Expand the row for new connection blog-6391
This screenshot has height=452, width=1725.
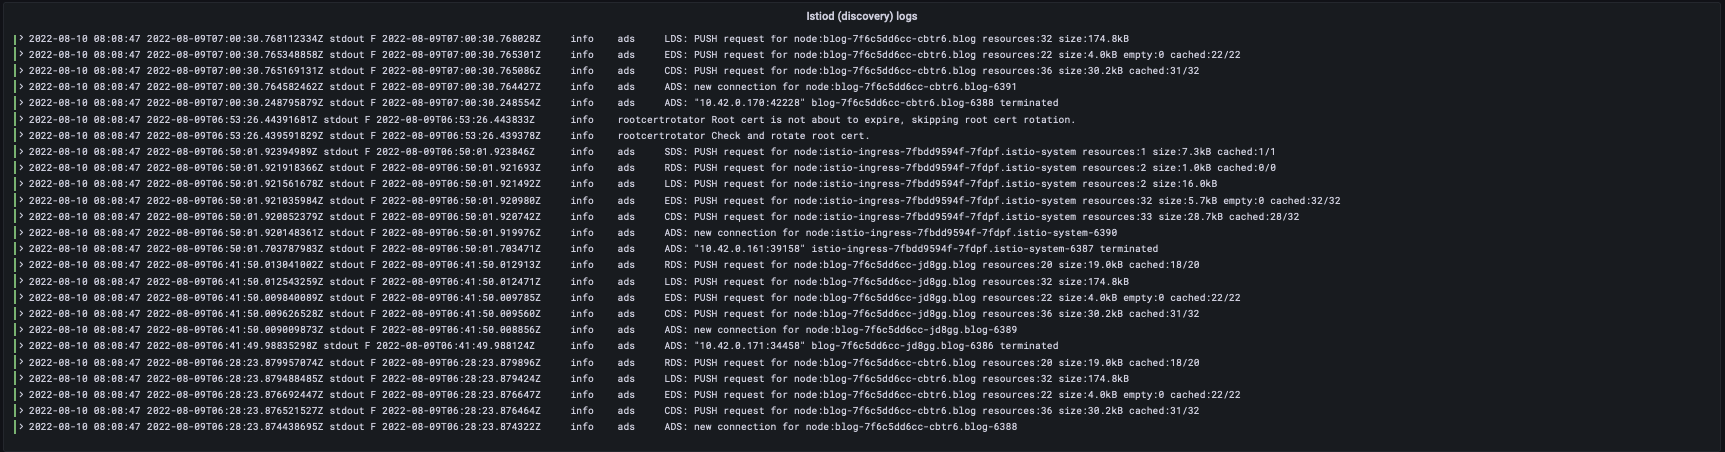click(x=21, y=87)
